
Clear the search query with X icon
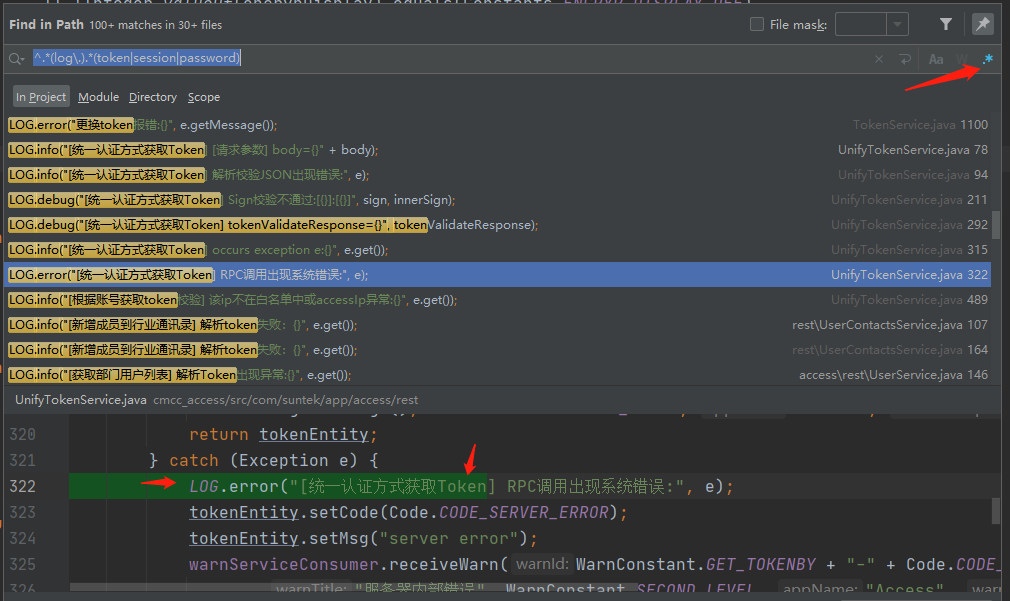pos(879,59)
